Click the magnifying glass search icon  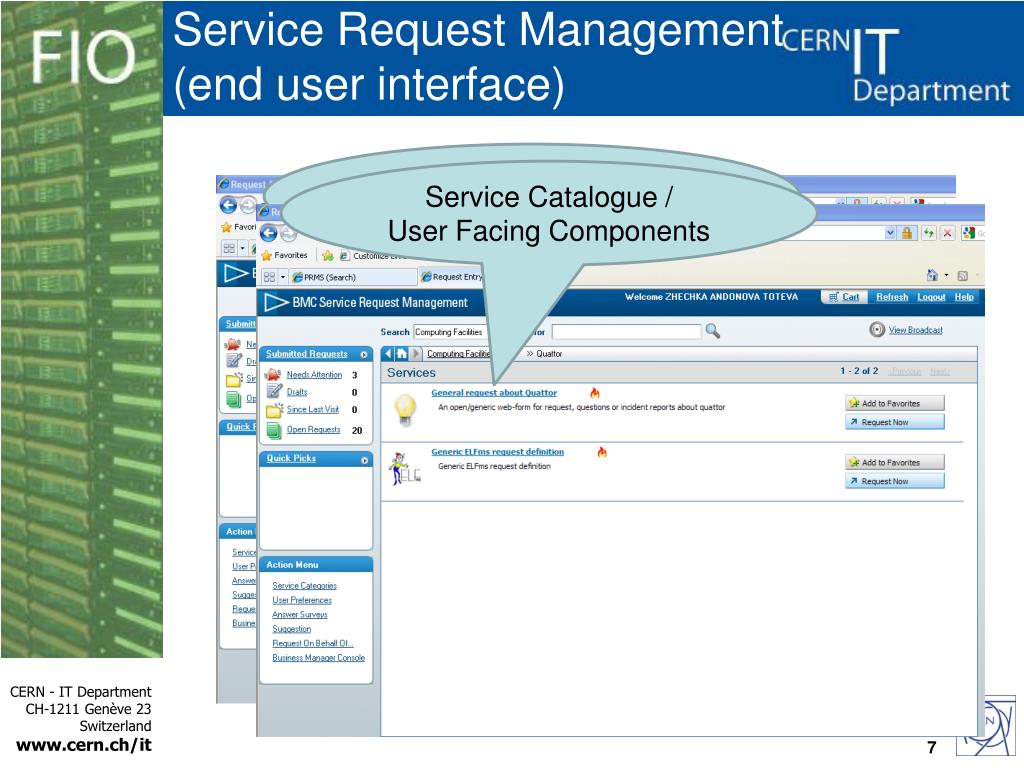click(x=712, y=331)
